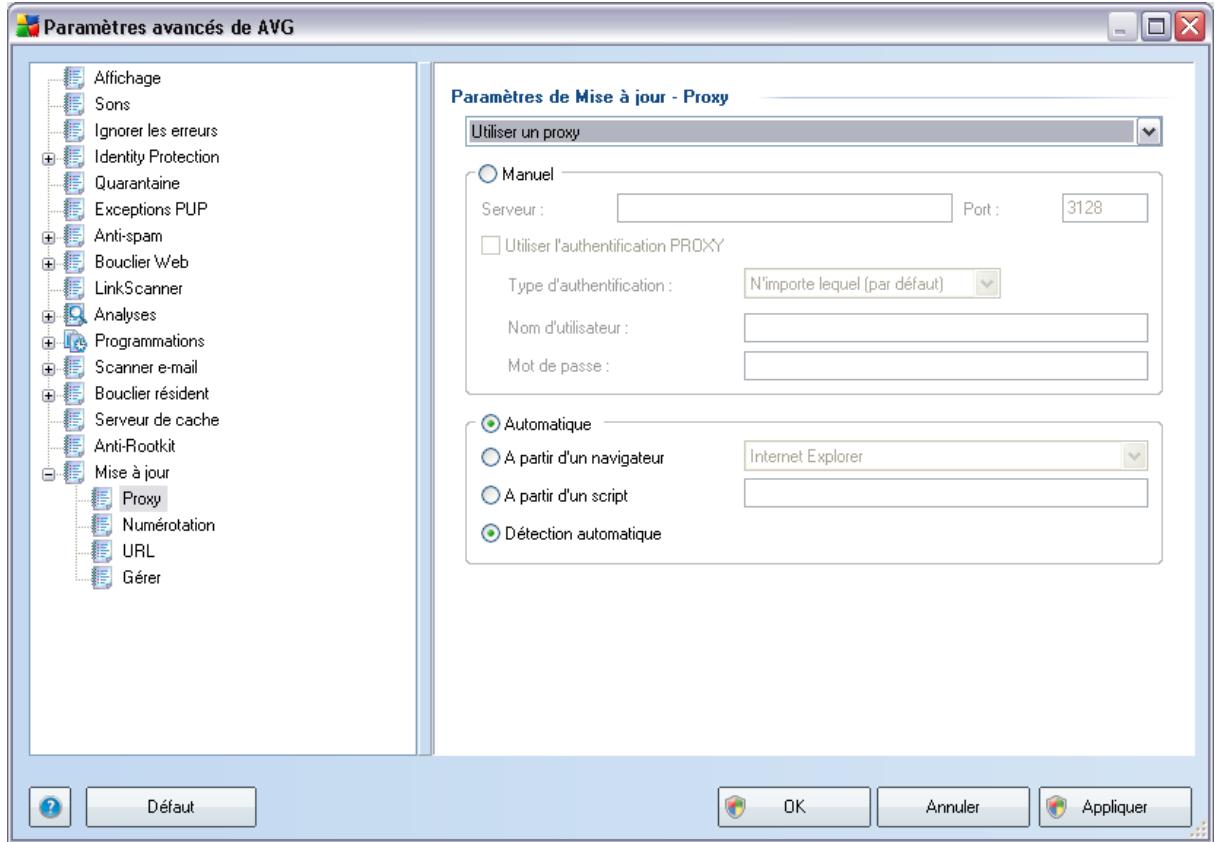This screenshot has width=1215, height=842.
Task: Expand the Bouclier Web node
Action: pyautogui.click(x=48, y=262)
